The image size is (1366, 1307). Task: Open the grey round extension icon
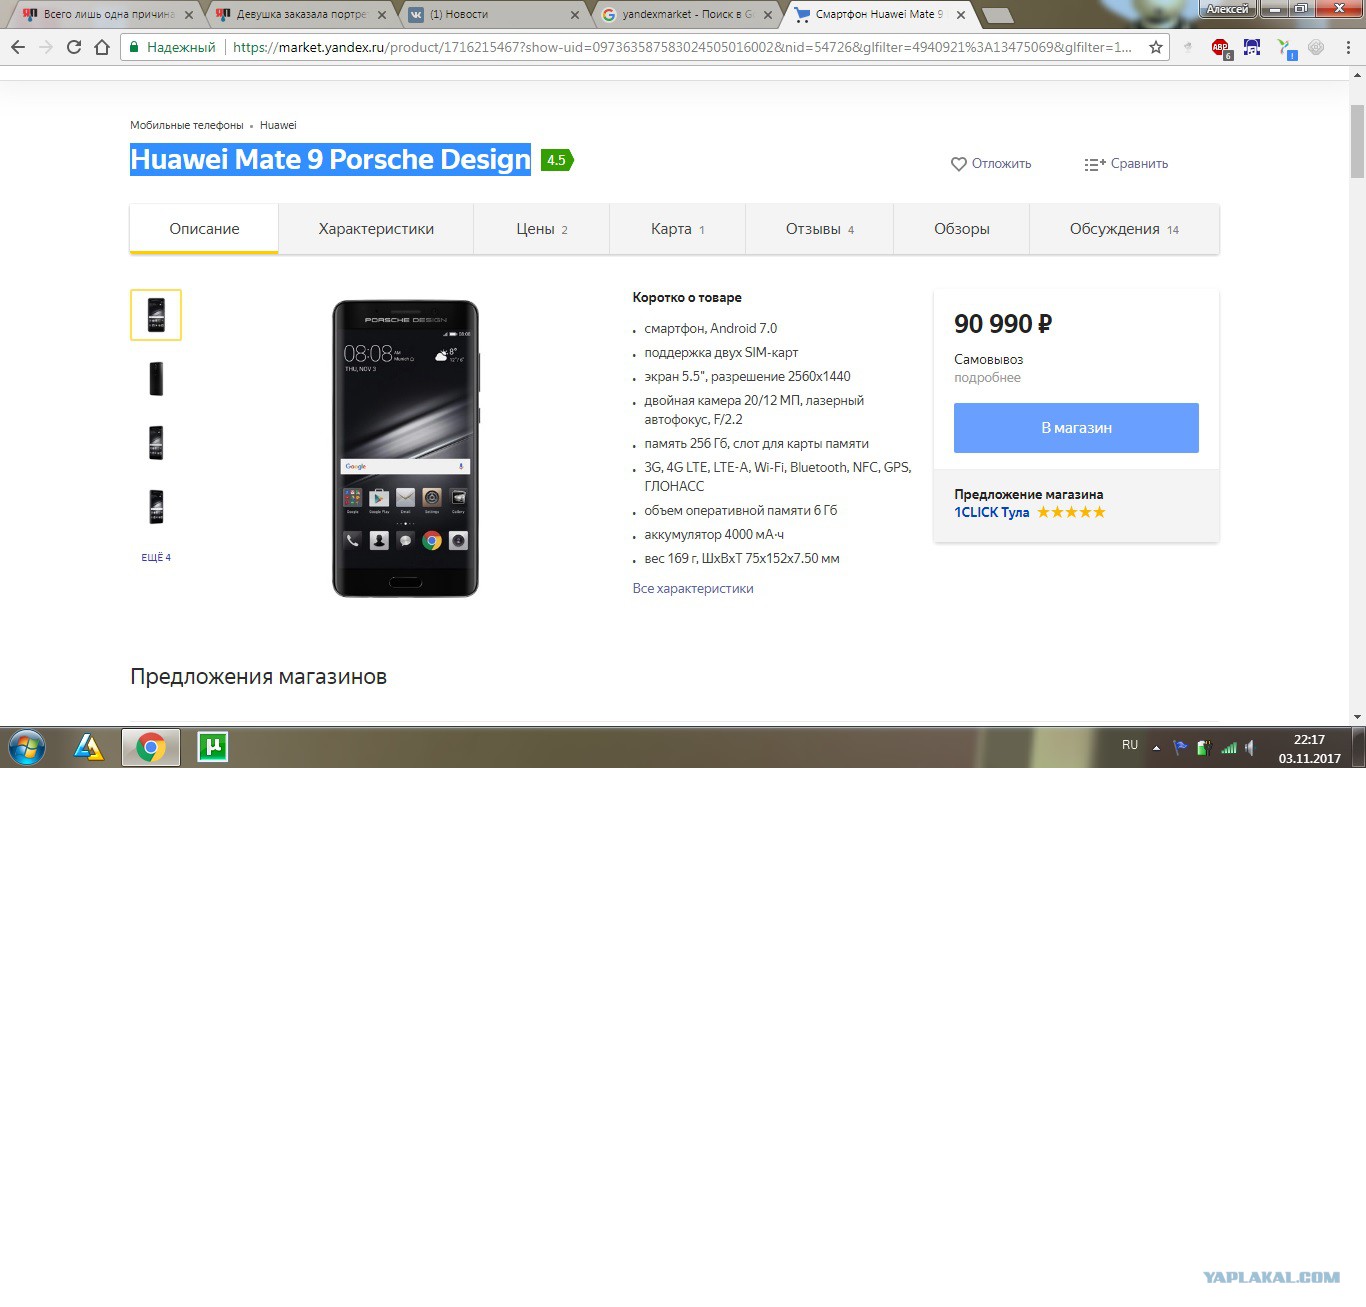(1316, 47)
